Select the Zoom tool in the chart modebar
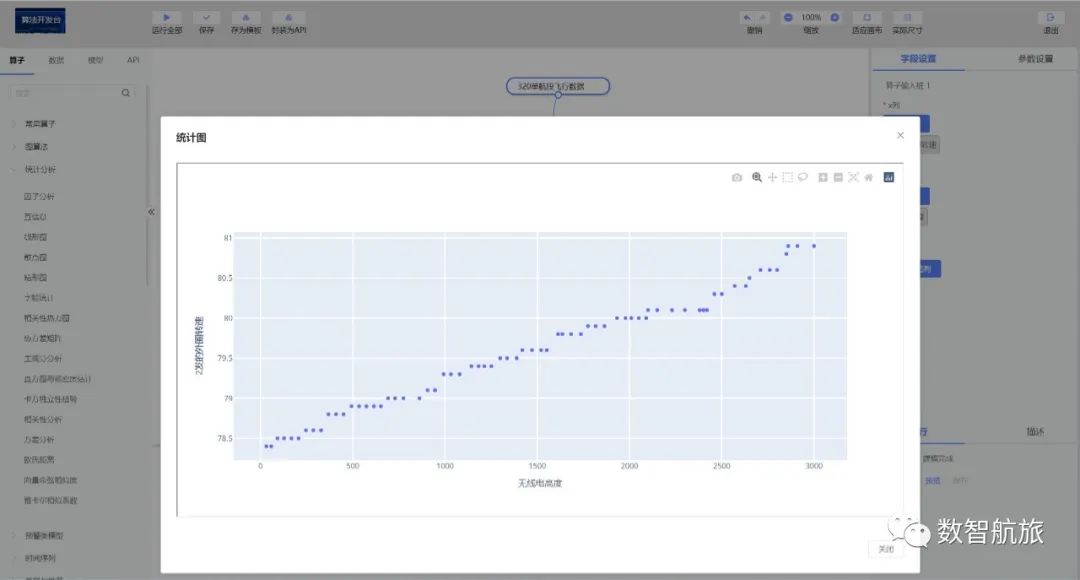Image resolution: width=1080 pixels, height=580 pixels. [757, 178]
